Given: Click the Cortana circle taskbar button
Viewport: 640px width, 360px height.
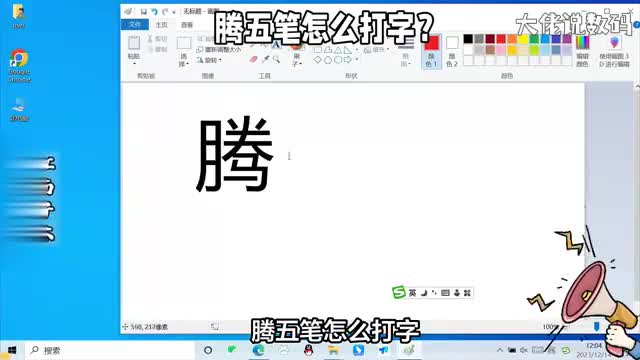Looking at the screenshot, I should (x=208, y=350).
